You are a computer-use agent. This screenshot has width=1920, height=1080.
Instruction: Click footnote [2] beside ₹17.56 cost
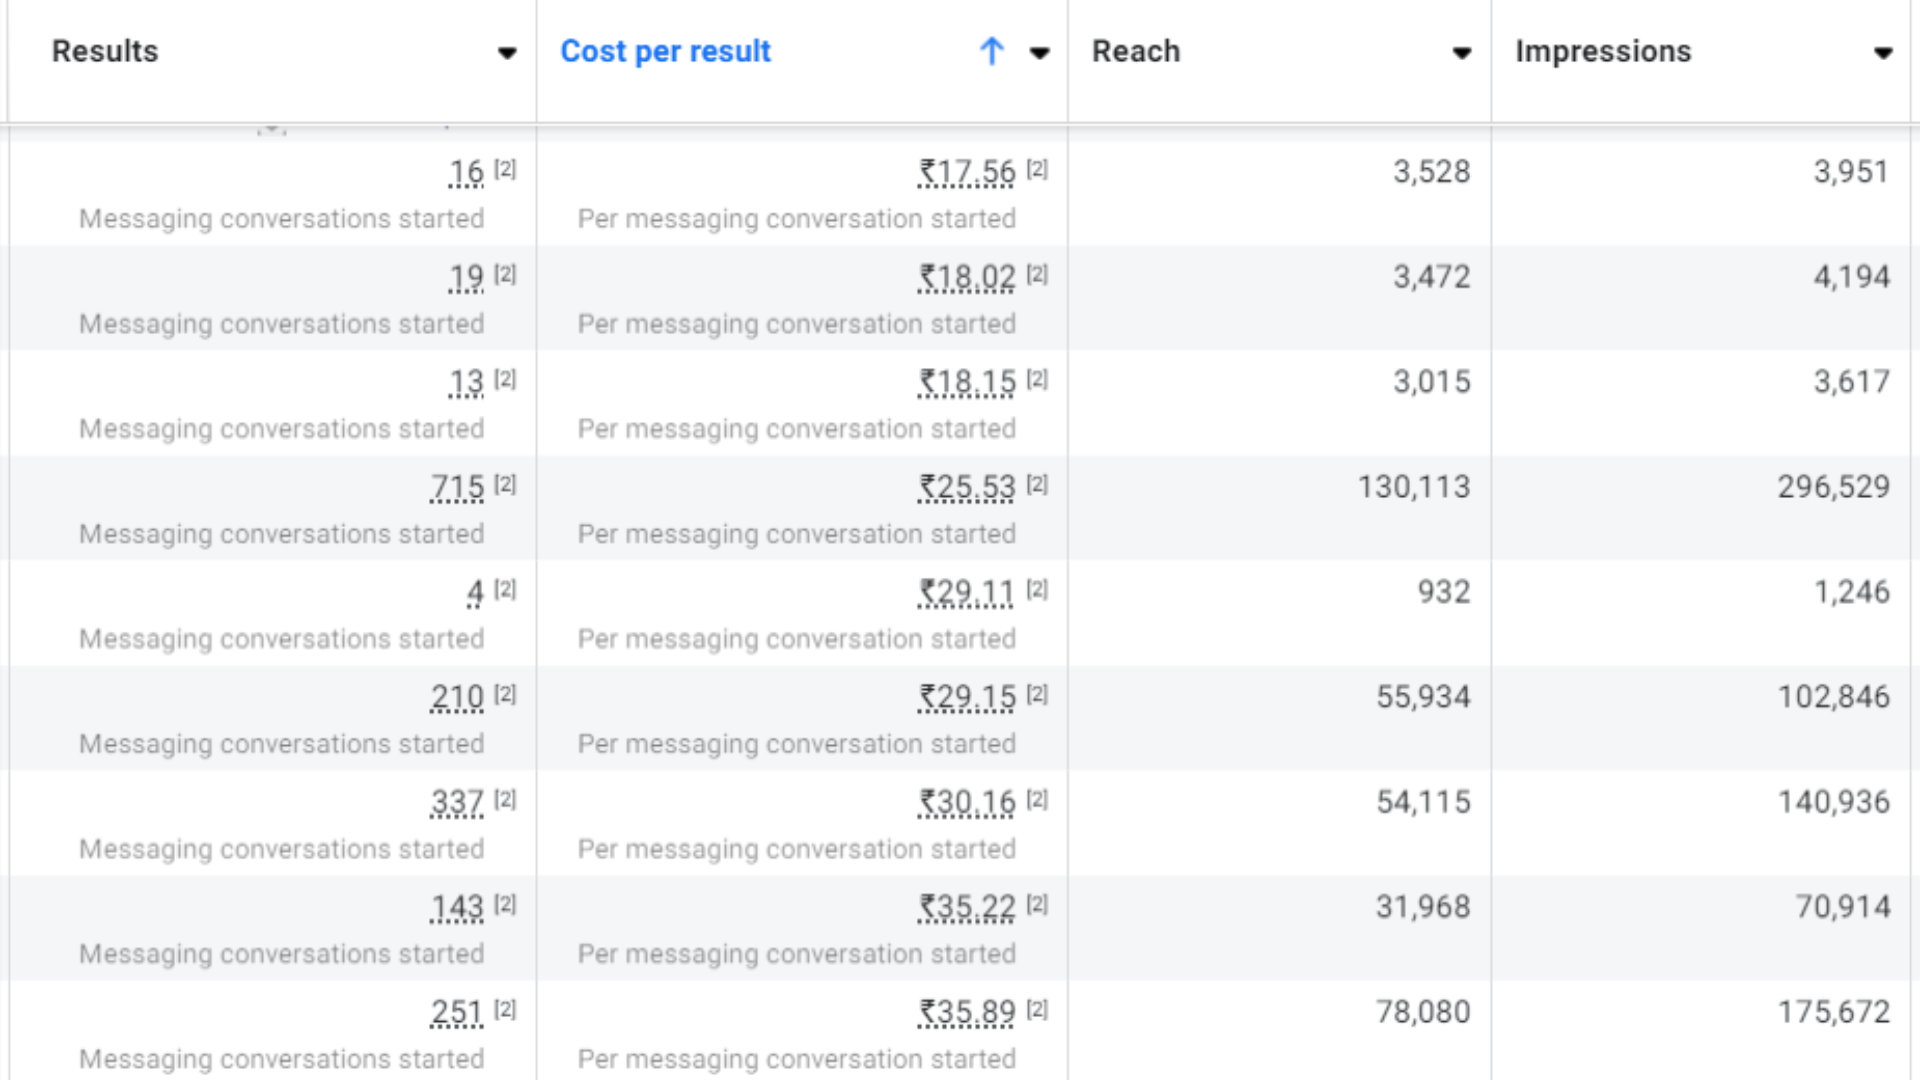pos(1037,169)
